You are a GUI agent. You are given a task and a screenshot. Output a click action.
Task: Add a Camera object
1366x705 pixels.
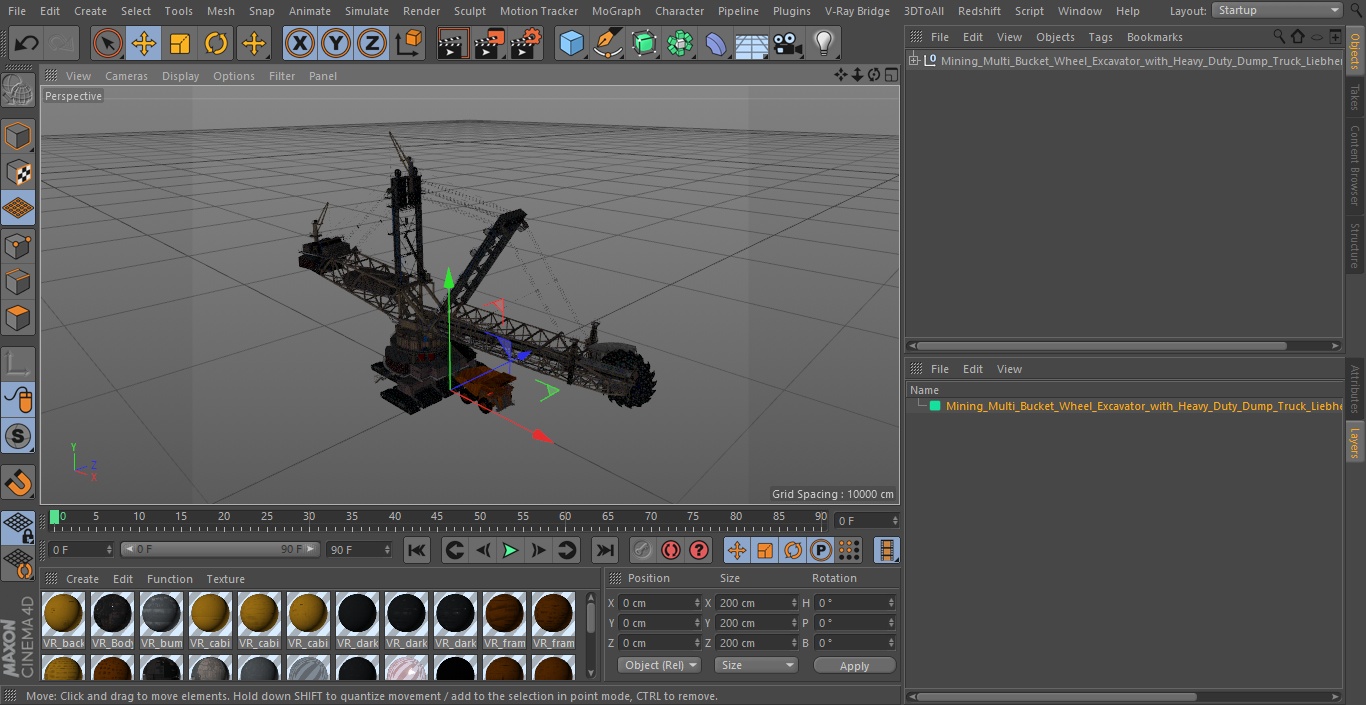coord(788,43)
